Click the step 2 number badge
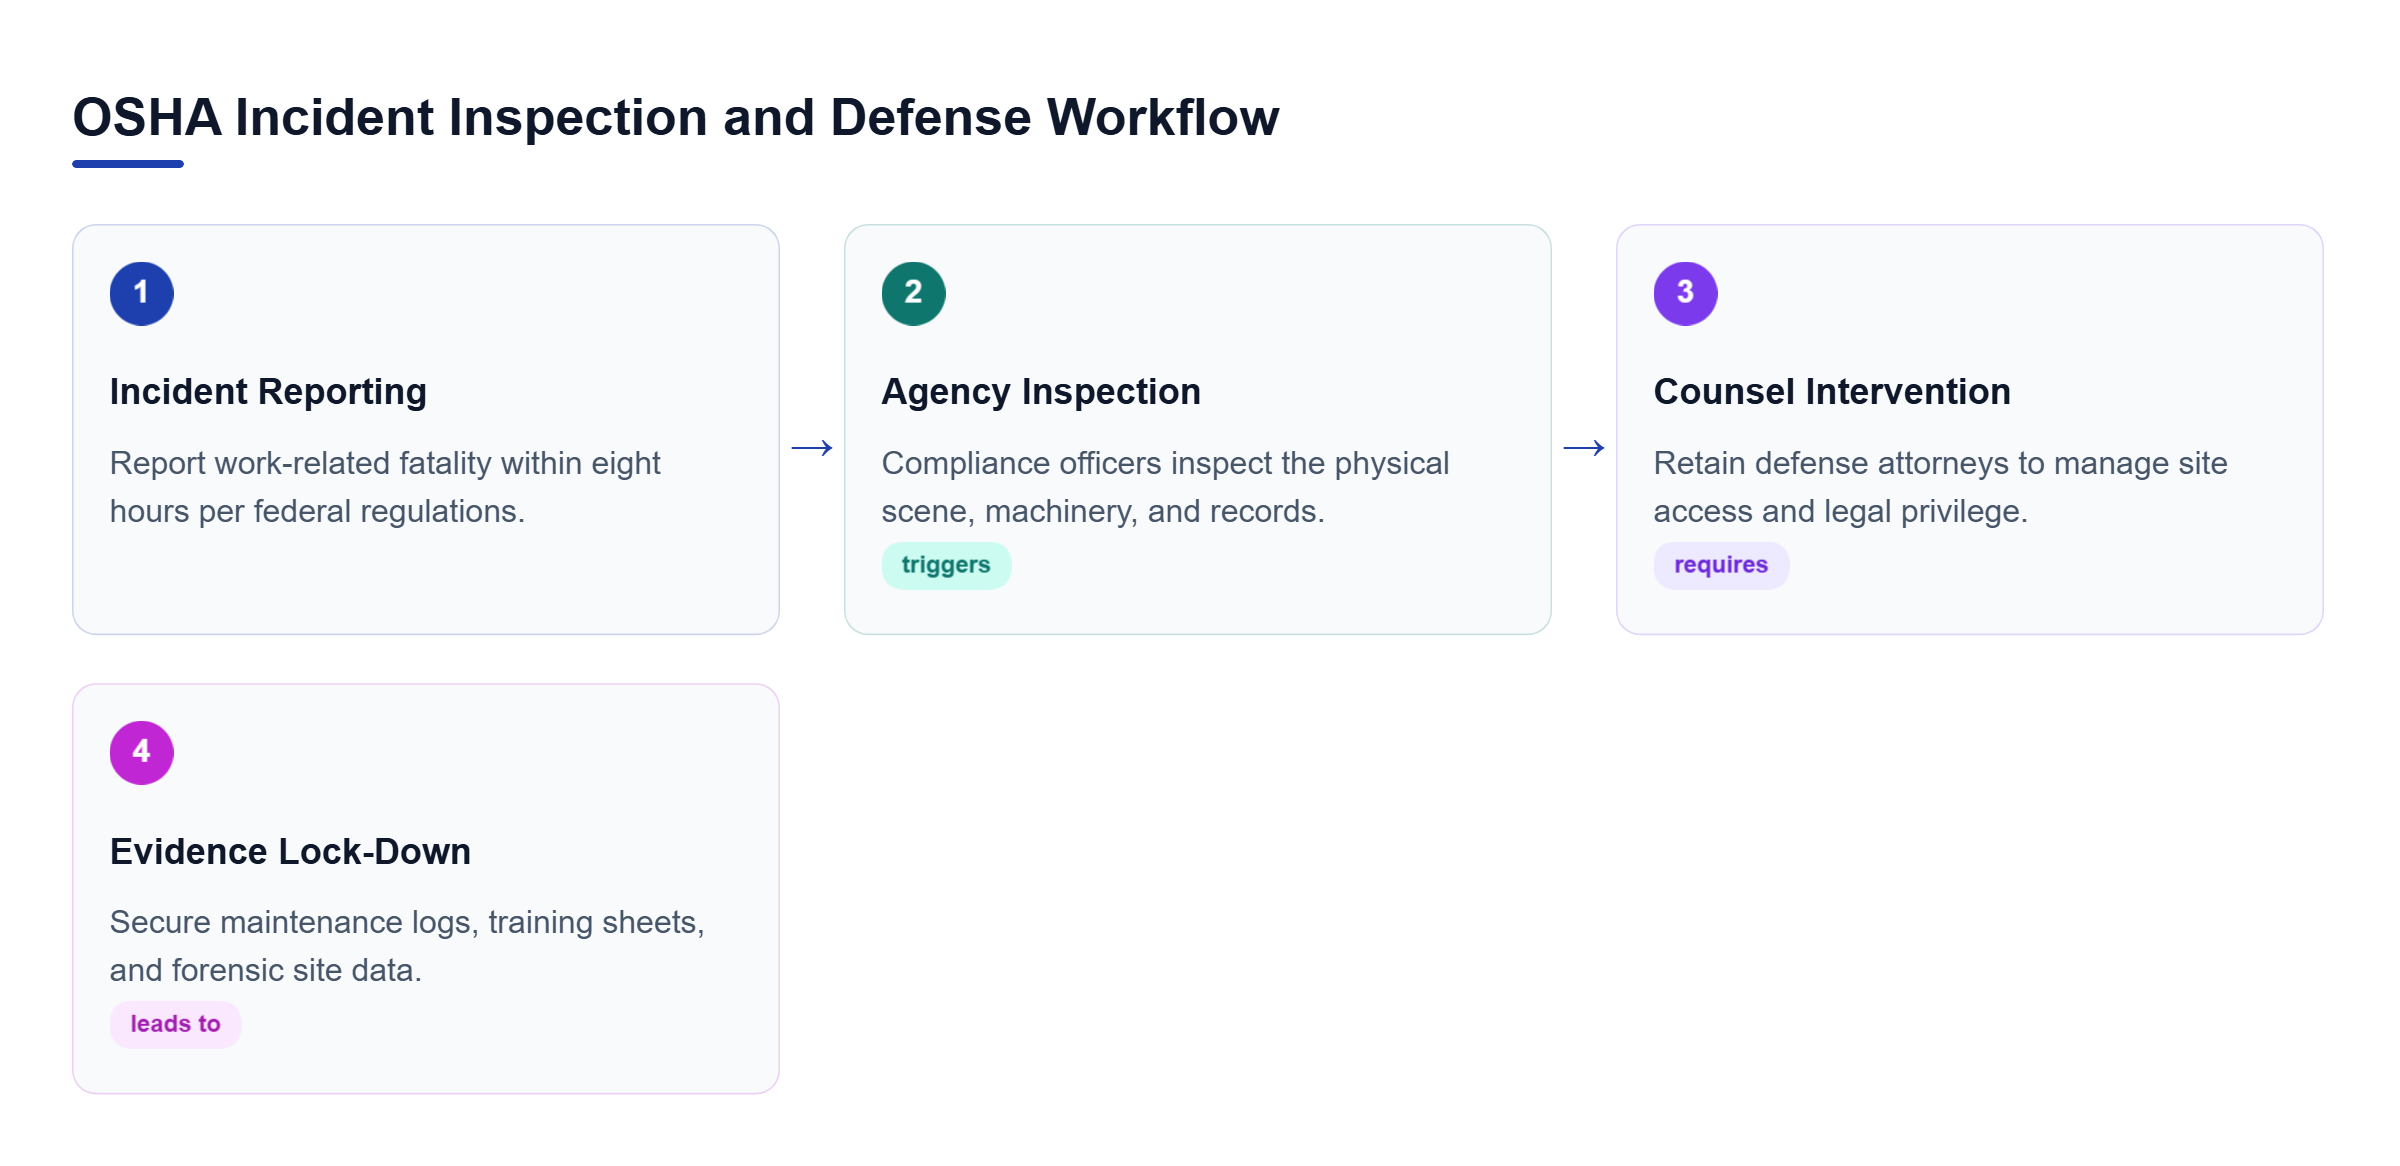Image resolution: width=2400 pixels, height=1166 pixels. pyautogui.click(x=914, y=293)
